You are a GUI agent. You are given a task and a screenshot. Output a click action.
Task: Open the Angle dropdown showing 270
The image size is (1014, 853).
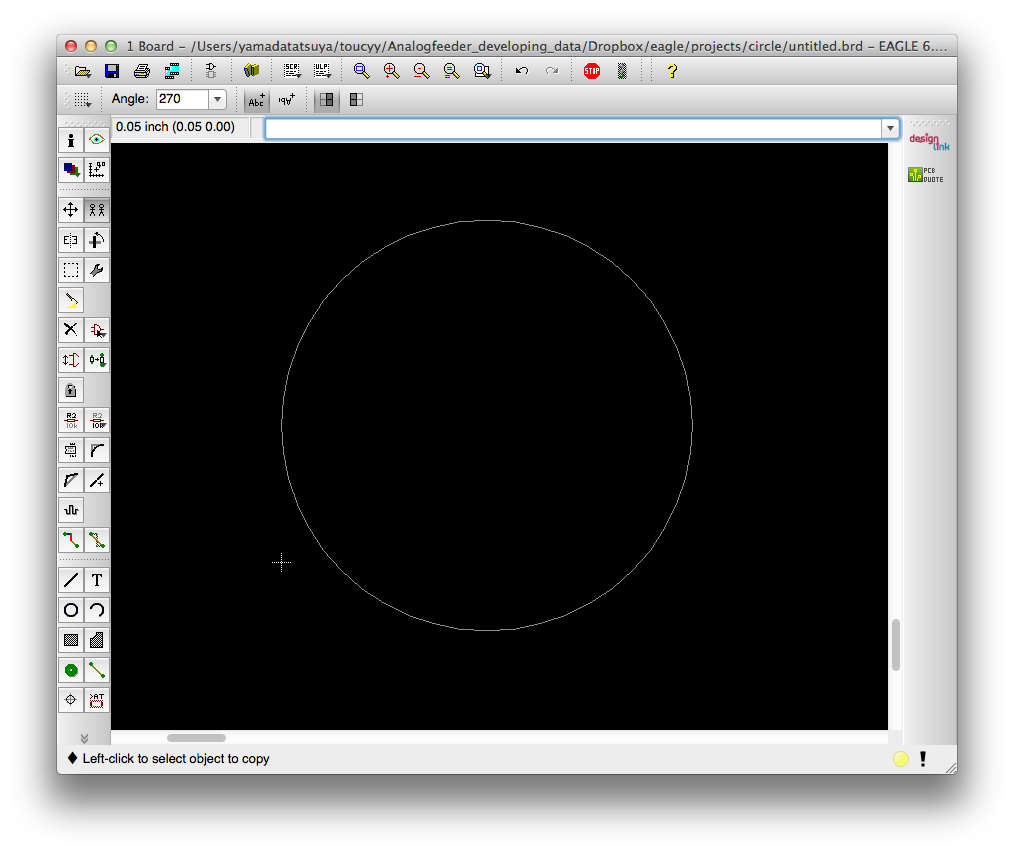click(217, 99)
